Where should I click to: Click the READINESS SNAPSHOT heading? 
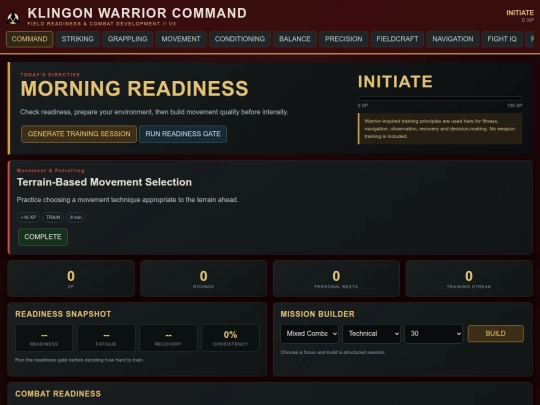[63, 314]
